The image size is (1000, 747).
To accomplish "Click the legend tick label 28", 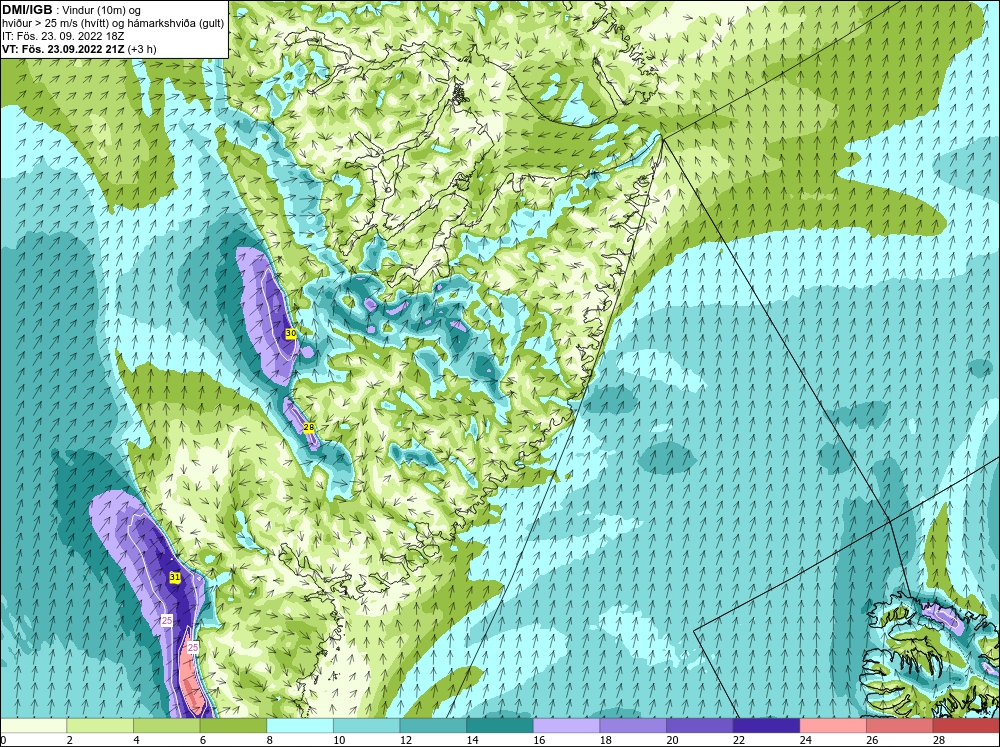I will pyautogui.click(x=939, y=740).
